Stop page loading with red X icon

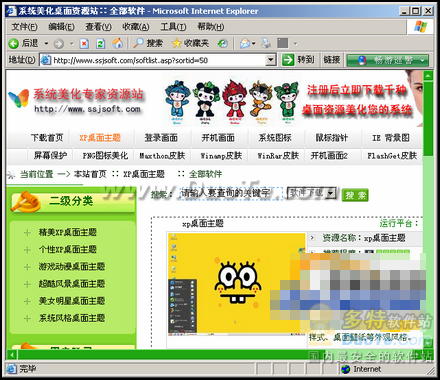pos(84,44)
